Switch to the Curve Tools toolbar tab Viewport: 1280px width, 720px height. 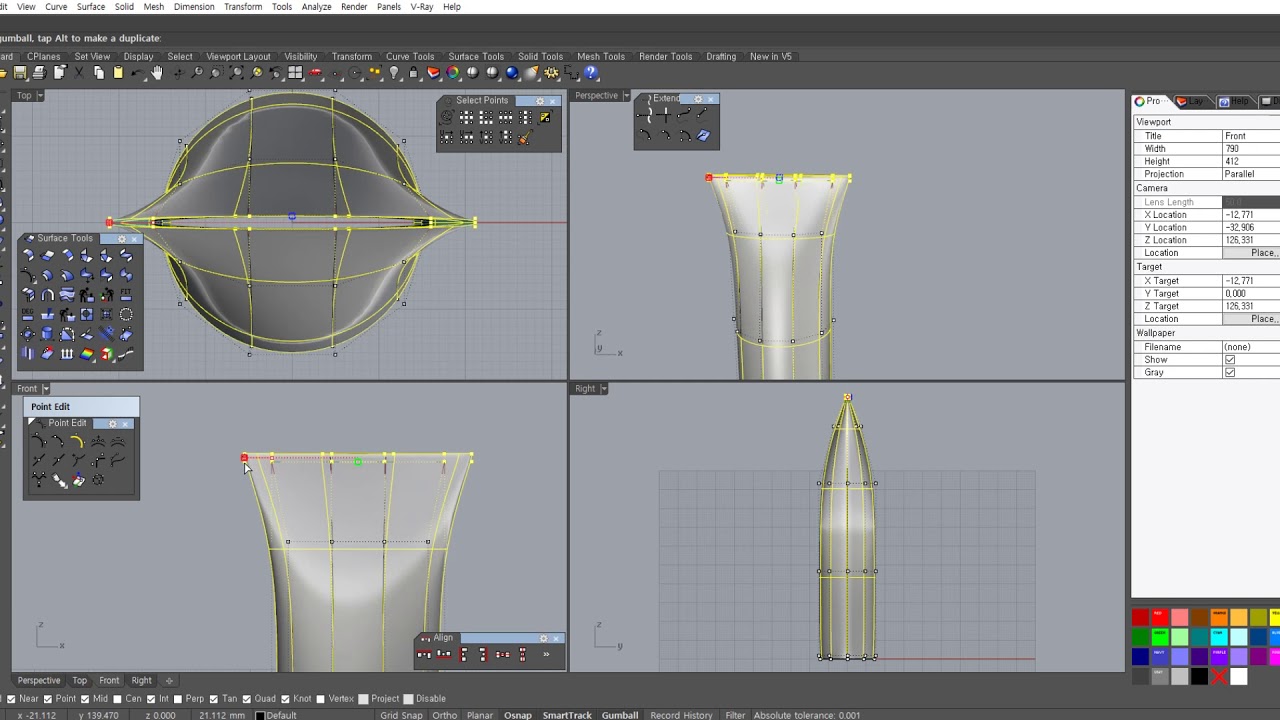click(x=410, y=57)
